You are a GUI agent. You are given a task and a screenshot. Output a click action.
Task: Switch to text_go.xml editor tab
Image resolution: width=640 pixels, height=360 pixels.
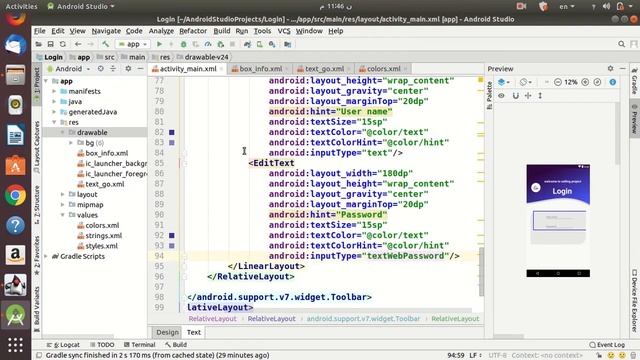pyautogui.click(x=324, y=69)
